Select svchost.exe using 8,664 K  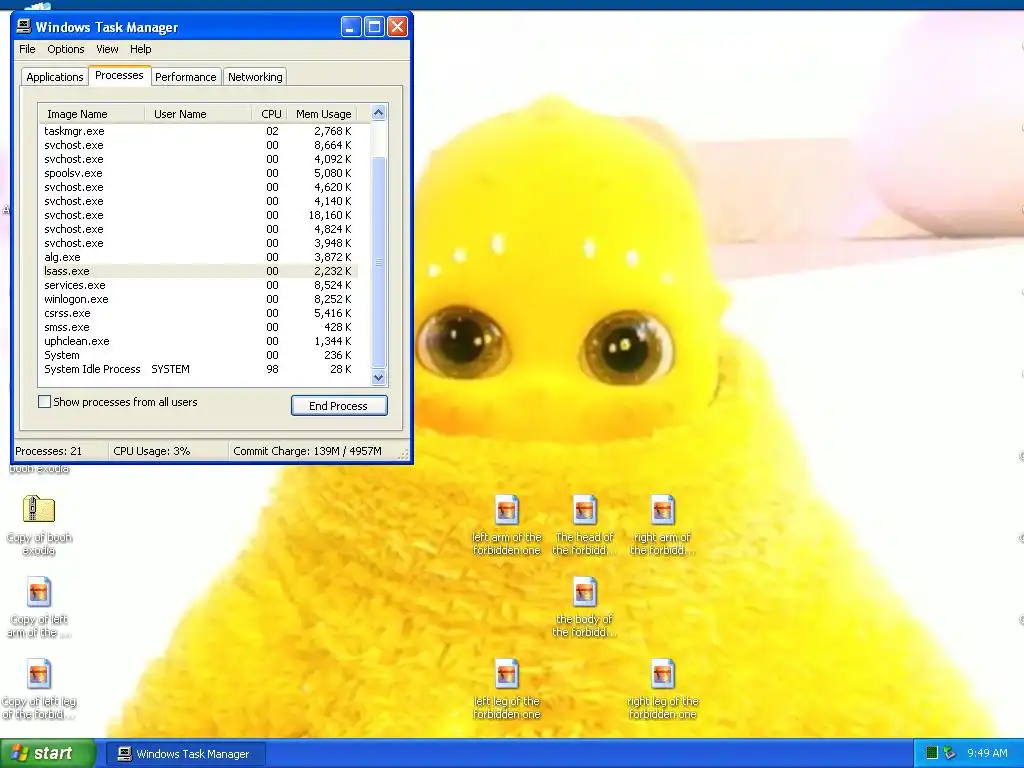pyautogui.click(x=198, y=145)
